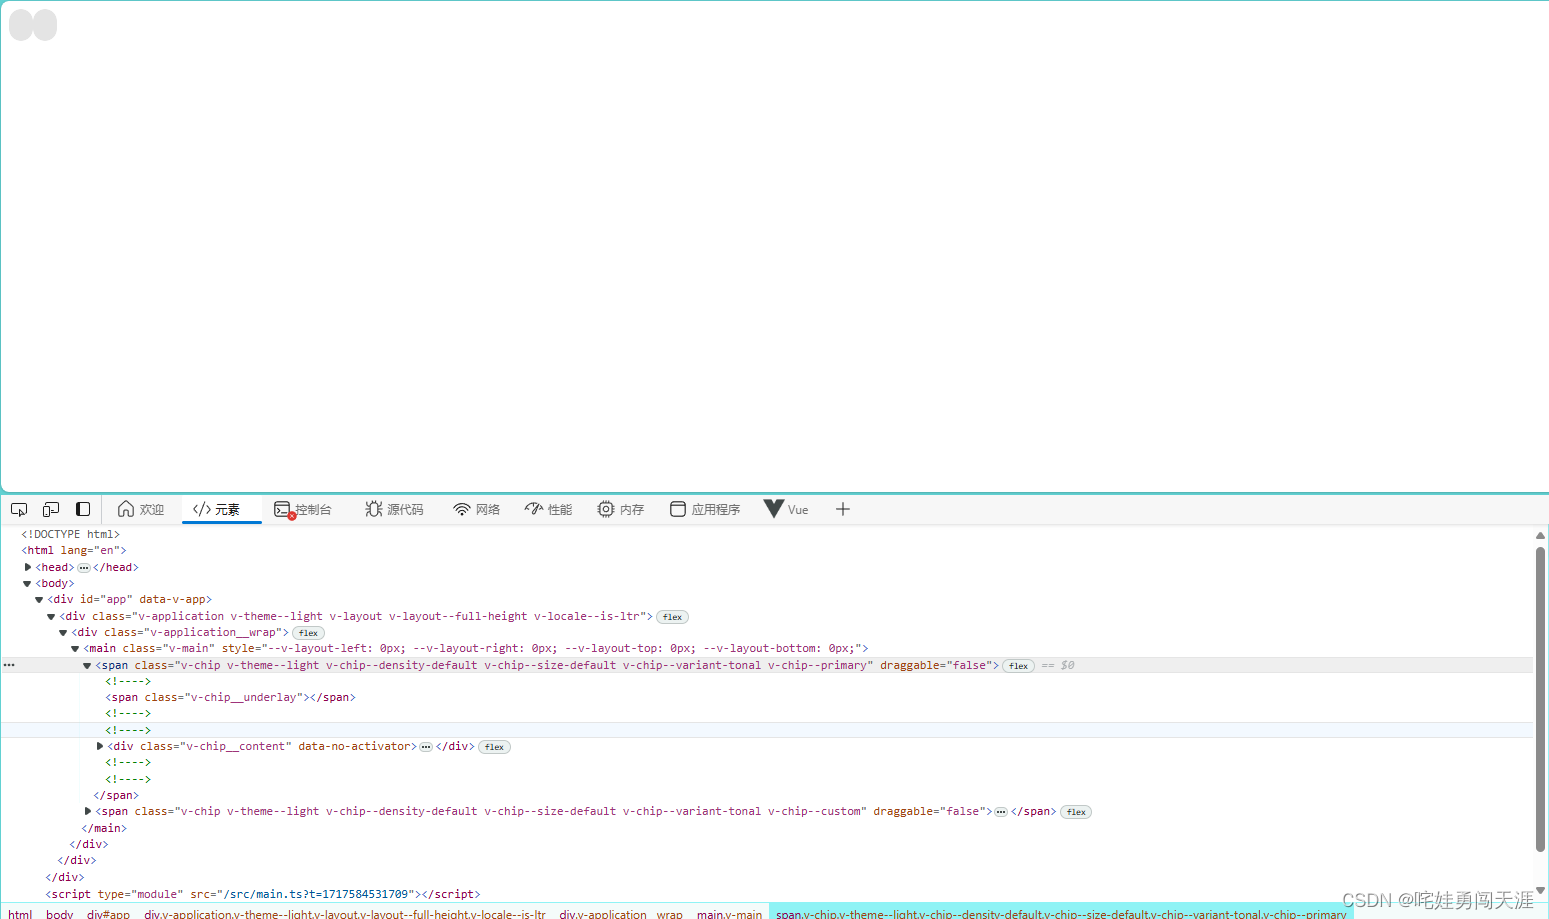Image resolution: width=1549 pixels, height=919 pixels.
Task: Select the v-chip__underlay span line
Action: pyautogui.click(x=230, y=697)
